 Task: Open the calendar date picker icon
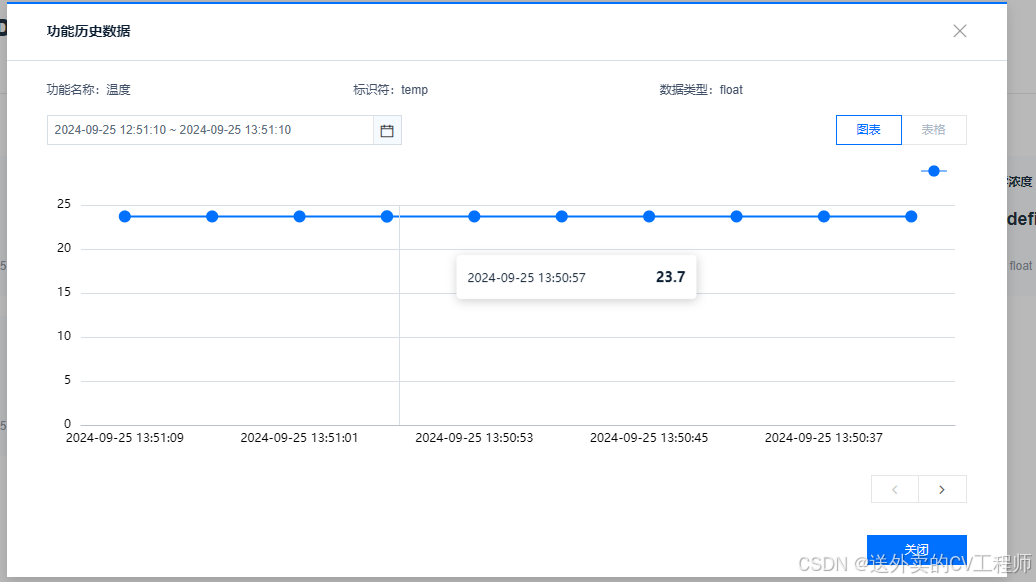(x=387, y=130)
